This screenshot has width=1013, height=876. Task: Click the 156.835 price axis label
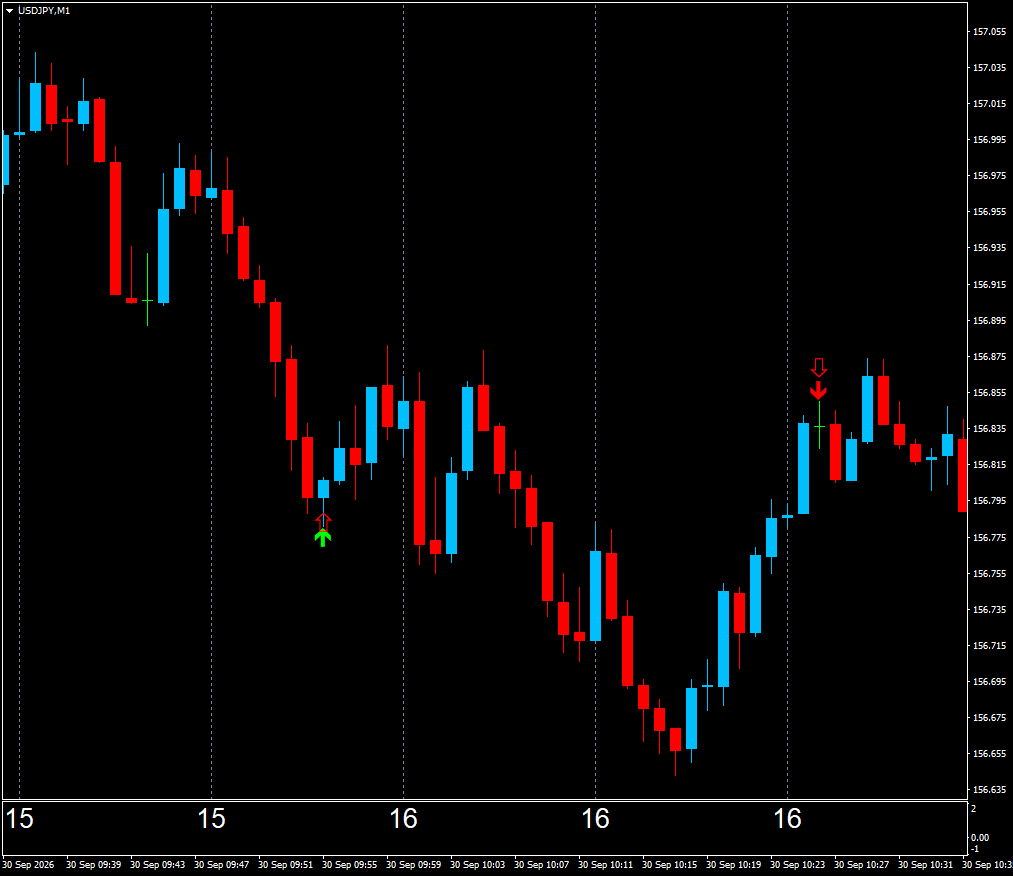(x=989, y=429)
